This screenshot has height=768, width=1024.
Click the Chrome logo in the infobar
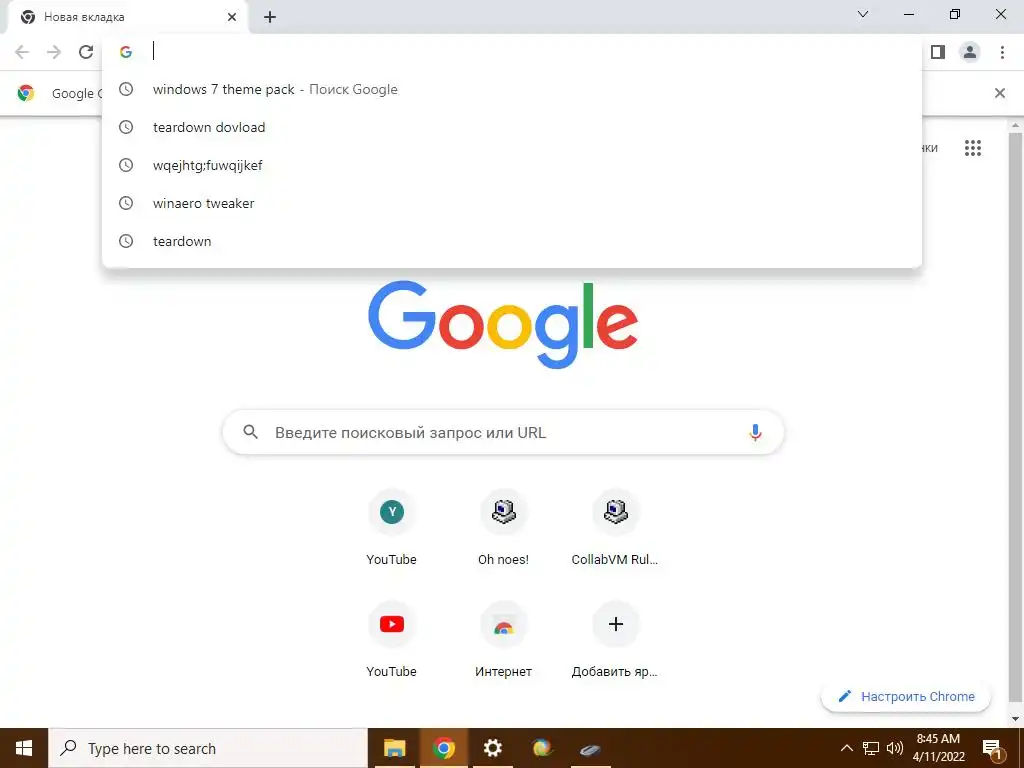pos(26,93)
